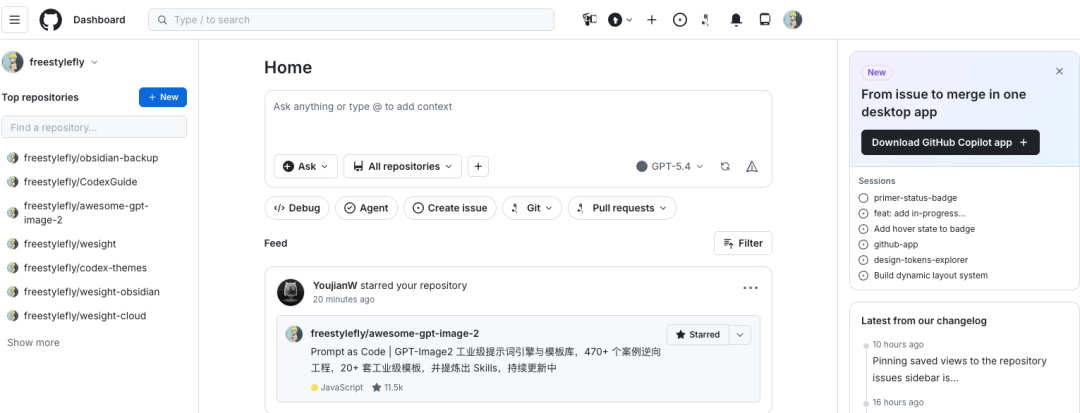Click YoujianW's avatar in the feed
This screenshot has width=1080, height=413.
tap(291, 293)
